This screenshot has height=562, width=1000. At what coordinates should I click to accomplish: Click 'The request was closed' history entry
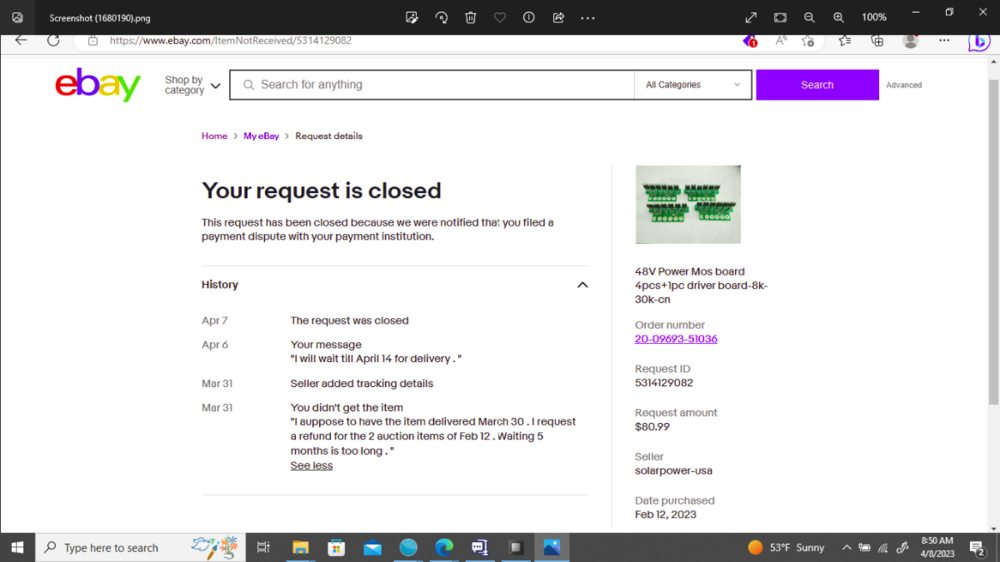click(349, 321)
